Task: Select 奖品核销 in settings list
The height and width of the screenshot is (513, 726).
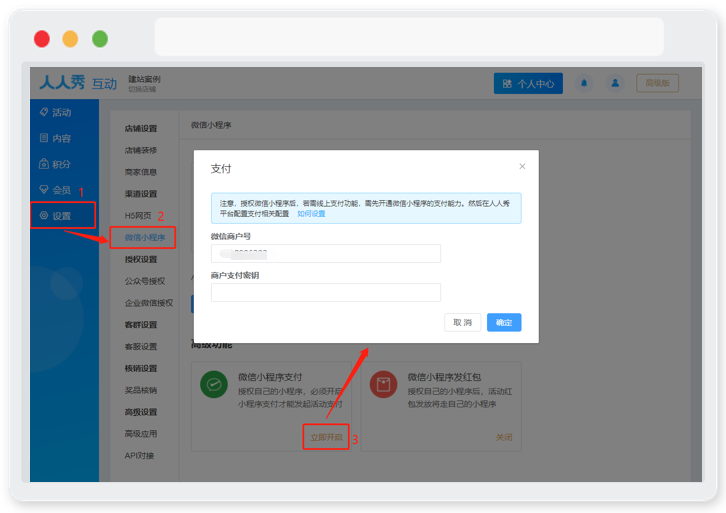Action: pyautogui.click(x=141, y=390)
